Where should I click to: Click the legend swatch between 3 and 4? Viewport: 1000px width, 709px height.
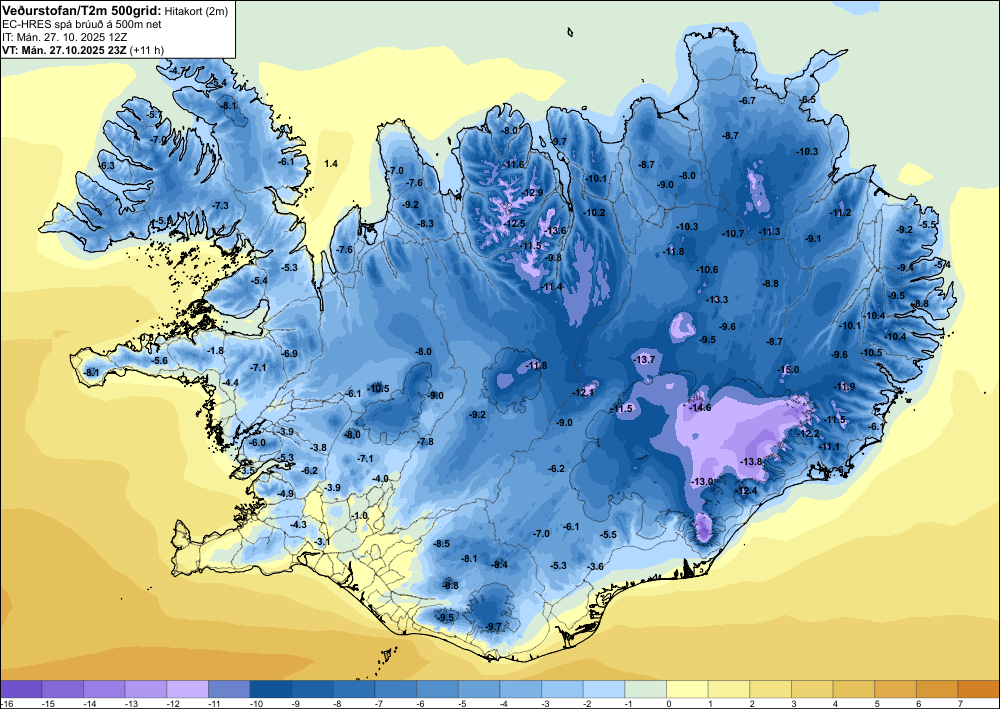tap(812, 689)
